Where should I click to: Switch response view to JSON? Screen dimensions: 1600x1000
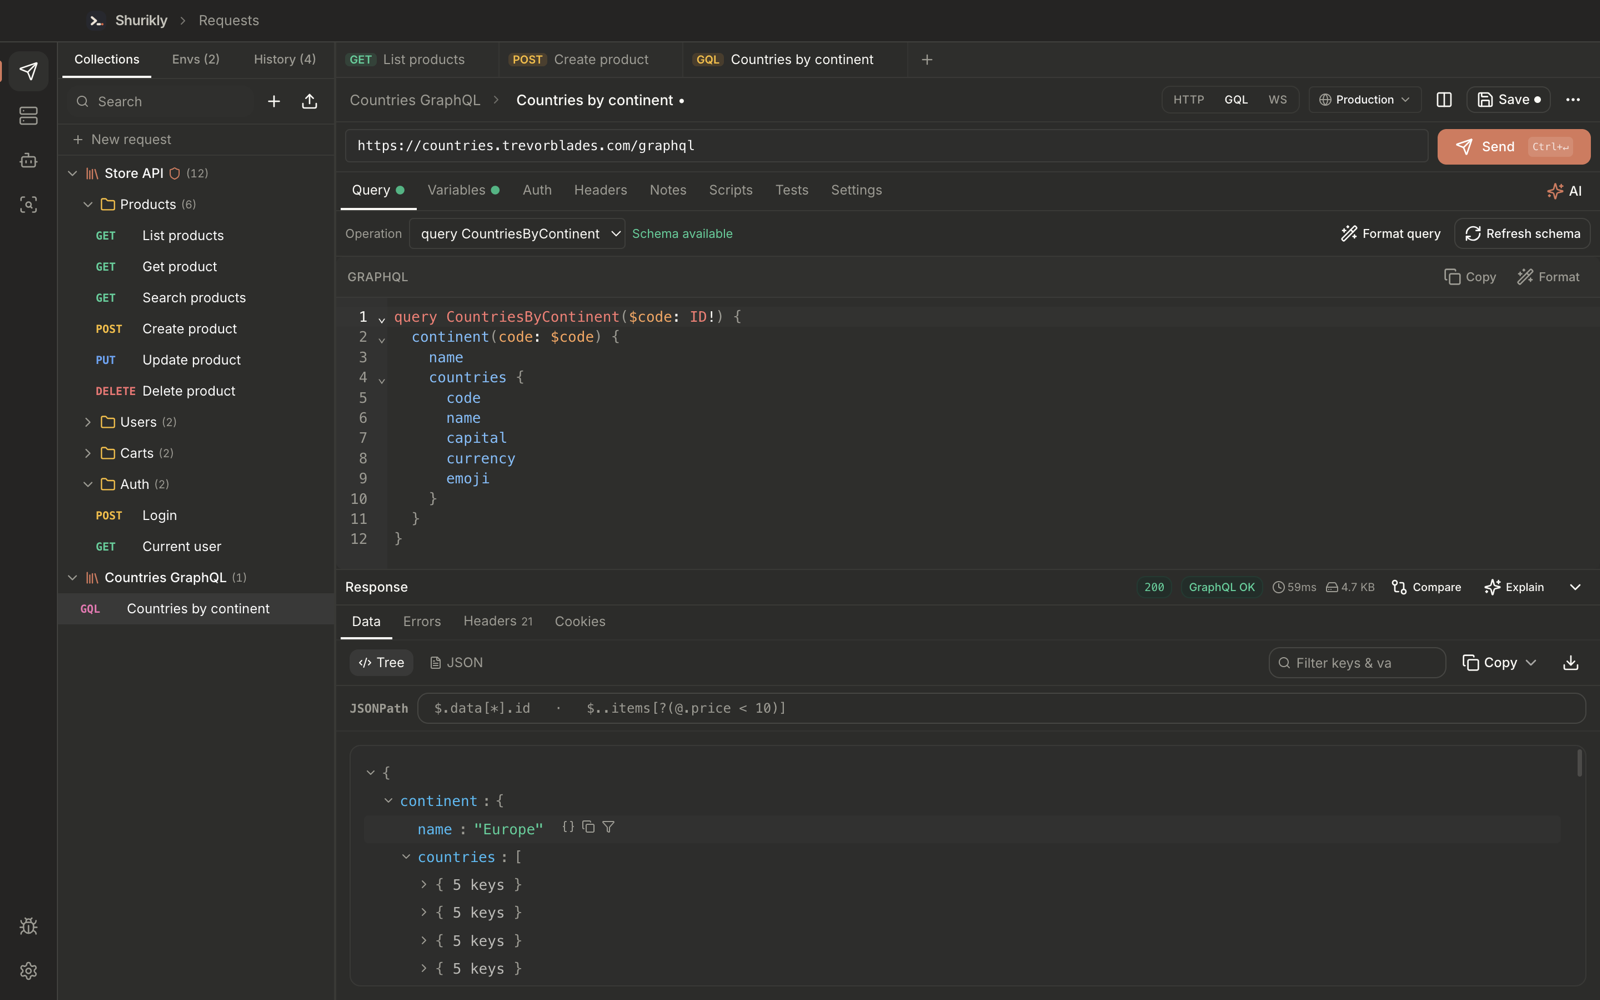pos(456,663)
